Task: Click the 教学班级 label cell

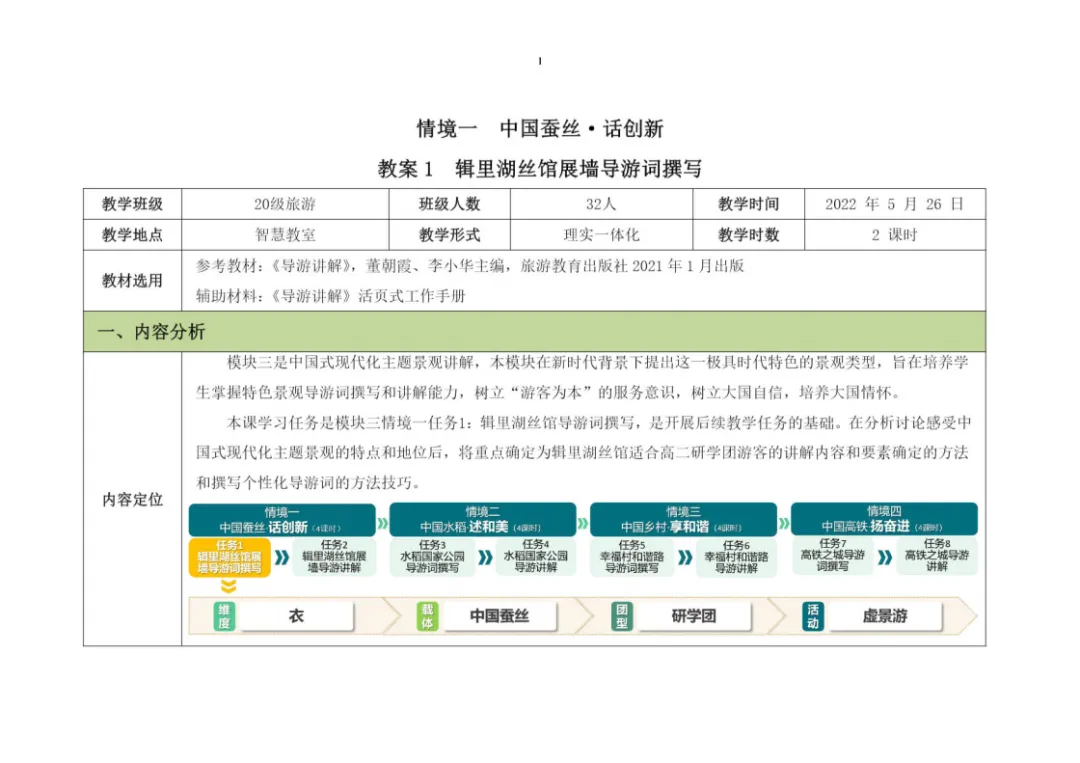Action: [x=132, y=205]
